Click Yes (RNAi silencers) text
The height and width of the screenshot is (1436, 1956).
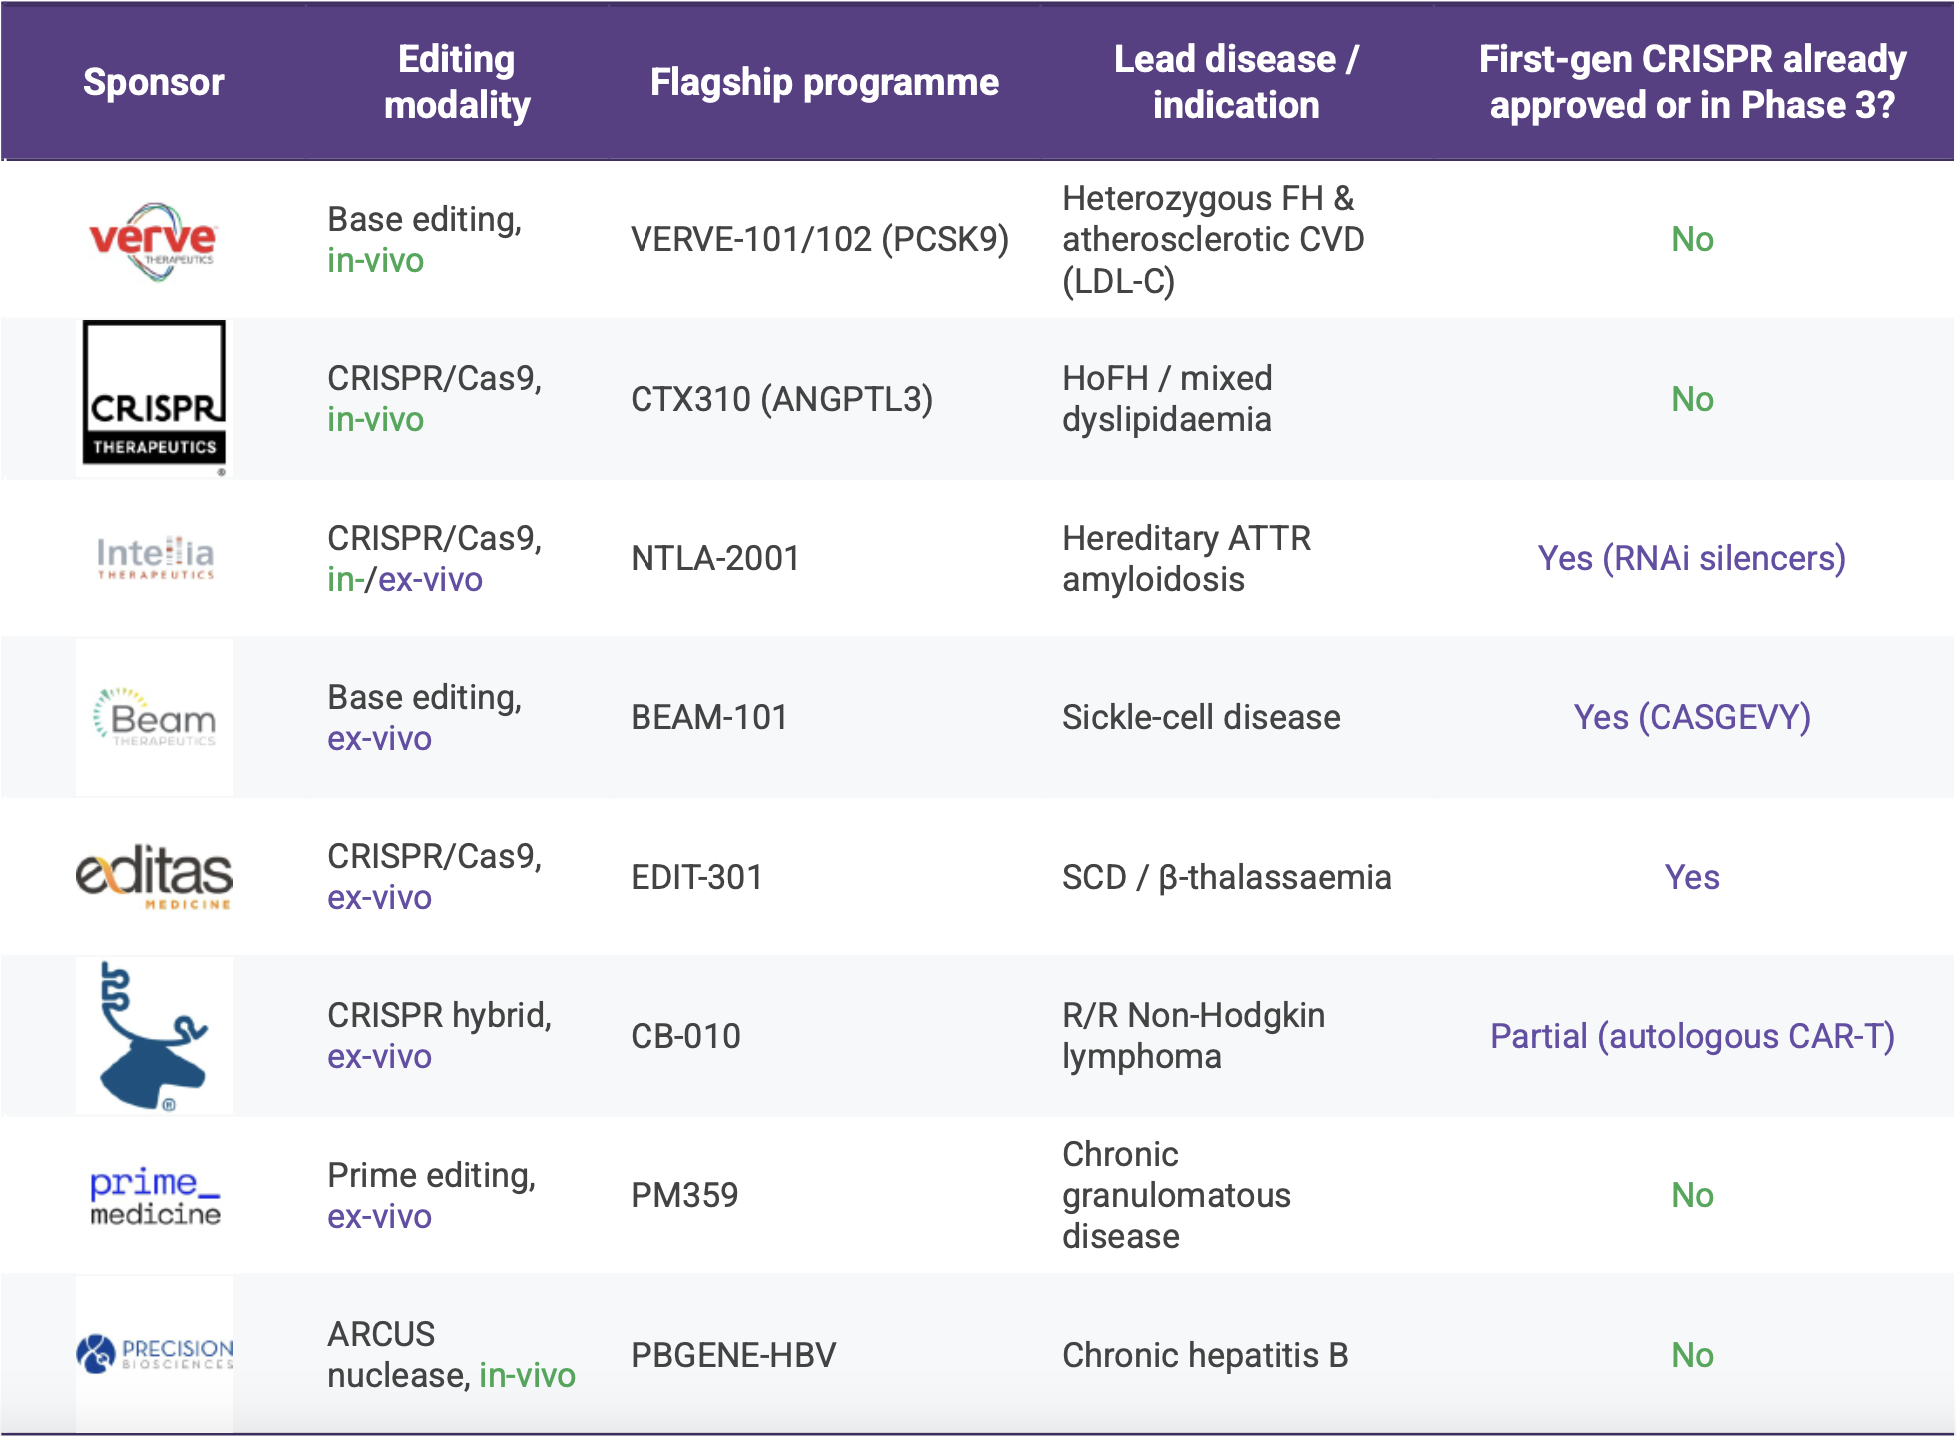pyautogui.click(x=1691, y=558)
